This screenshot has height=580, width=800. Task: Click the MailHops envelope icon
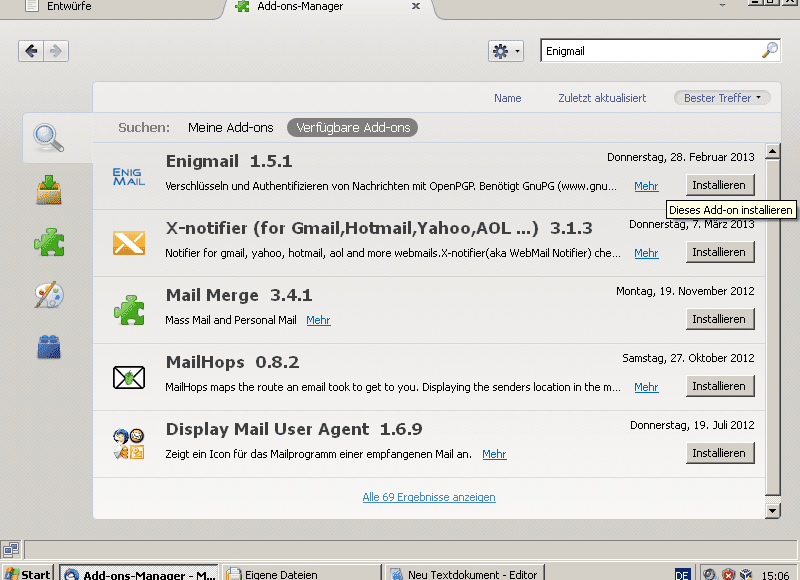pos(129,378)
